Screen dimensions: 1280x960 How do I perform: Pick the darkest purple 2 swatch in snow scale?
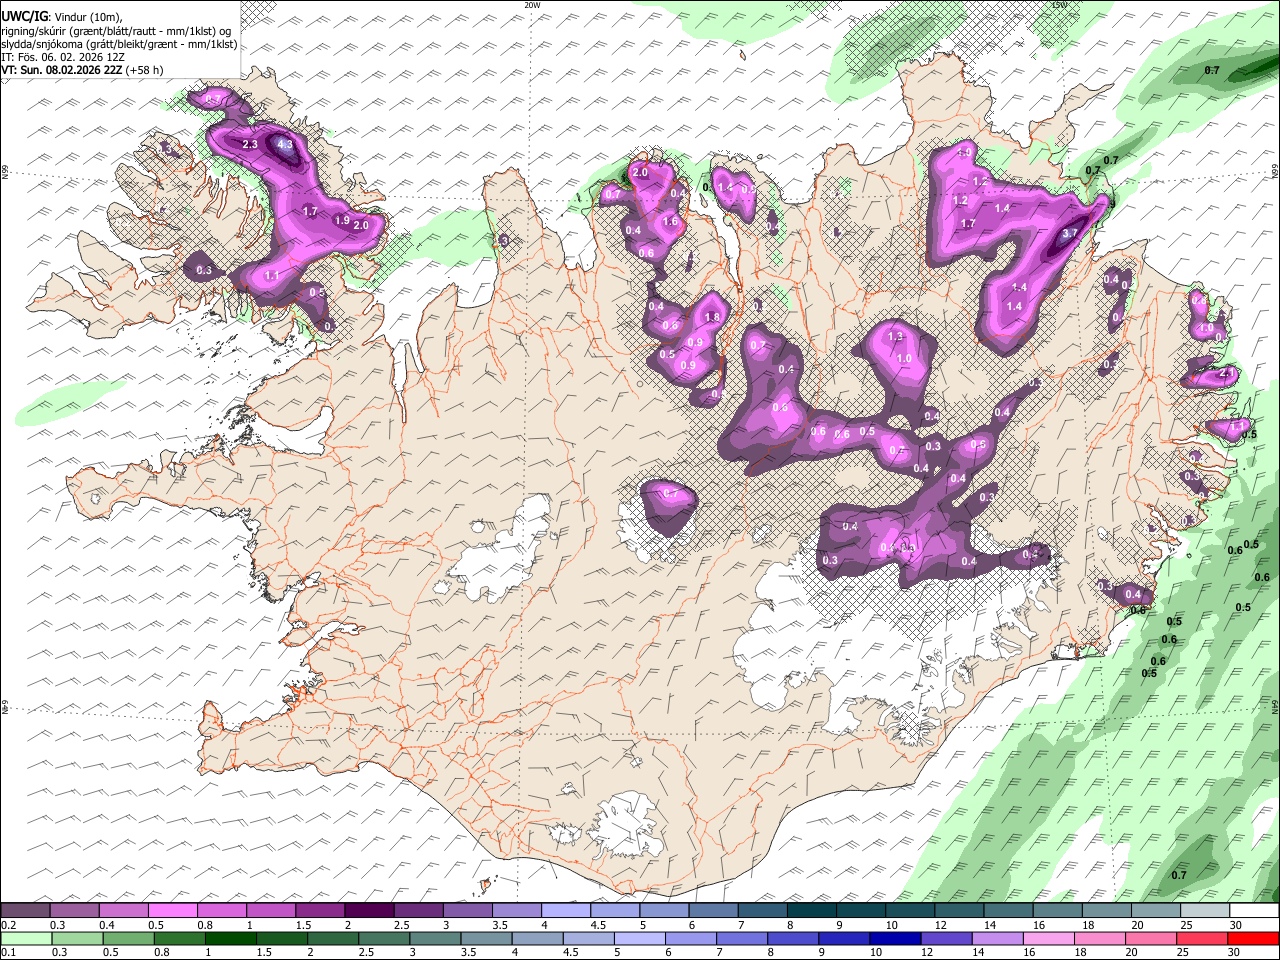[x=369, y=911]
